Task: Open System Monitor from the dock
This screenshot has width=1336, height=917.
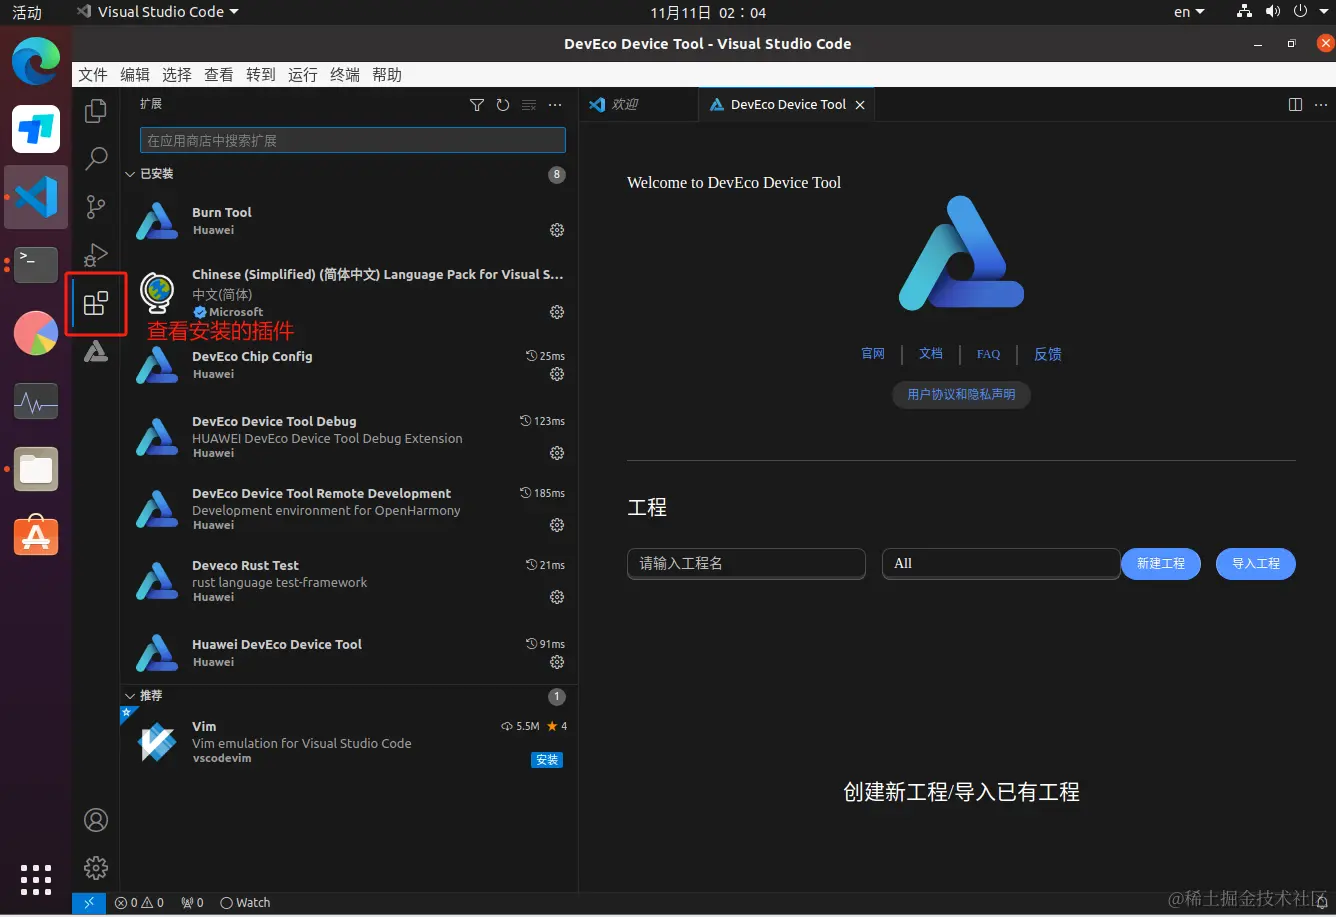Action: (36, 401)
